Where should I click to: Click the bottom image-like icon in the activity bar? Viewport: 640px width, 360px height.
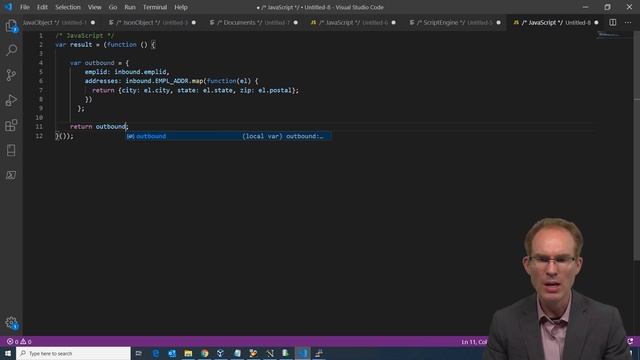coord(11,175)
